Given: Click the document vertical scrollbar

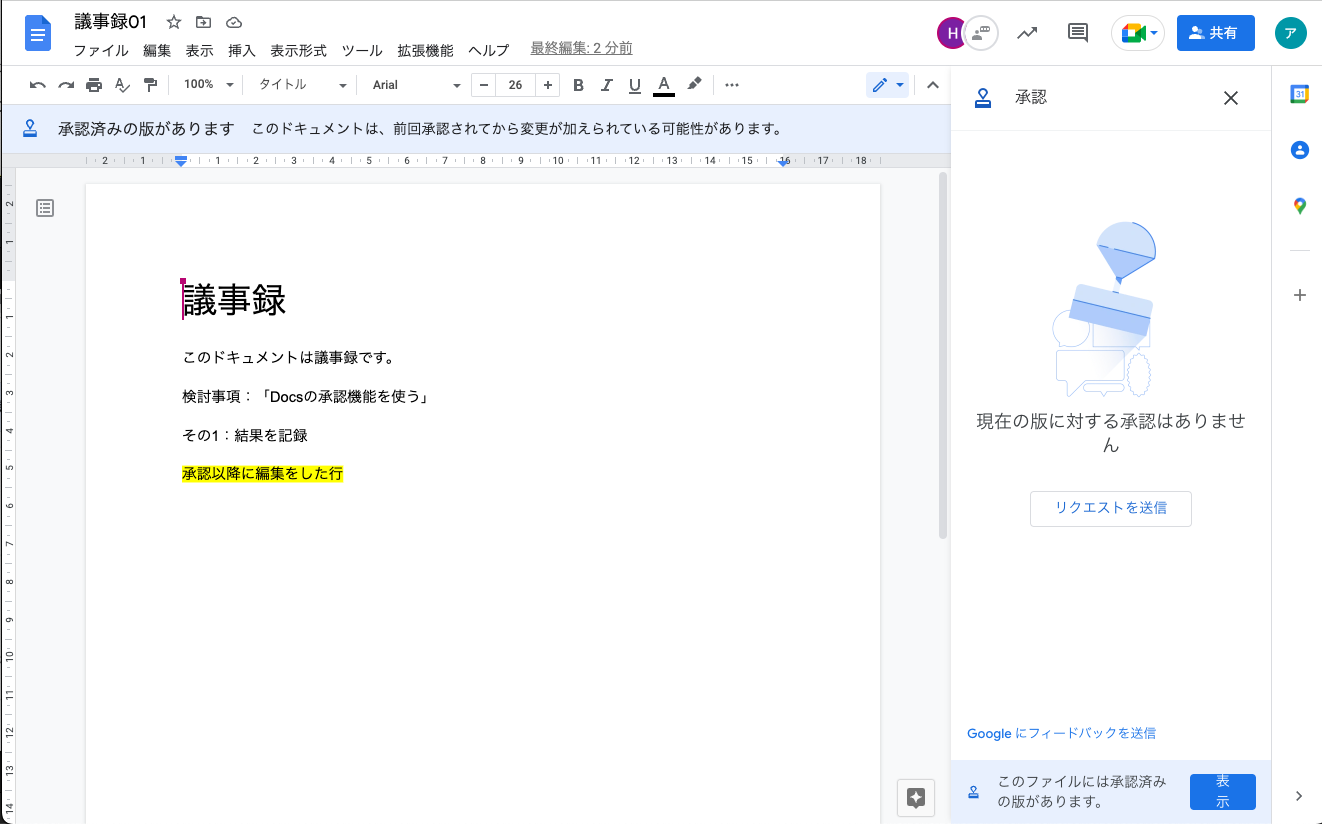Looking at the screenshot, I should [x=942, y=355].
